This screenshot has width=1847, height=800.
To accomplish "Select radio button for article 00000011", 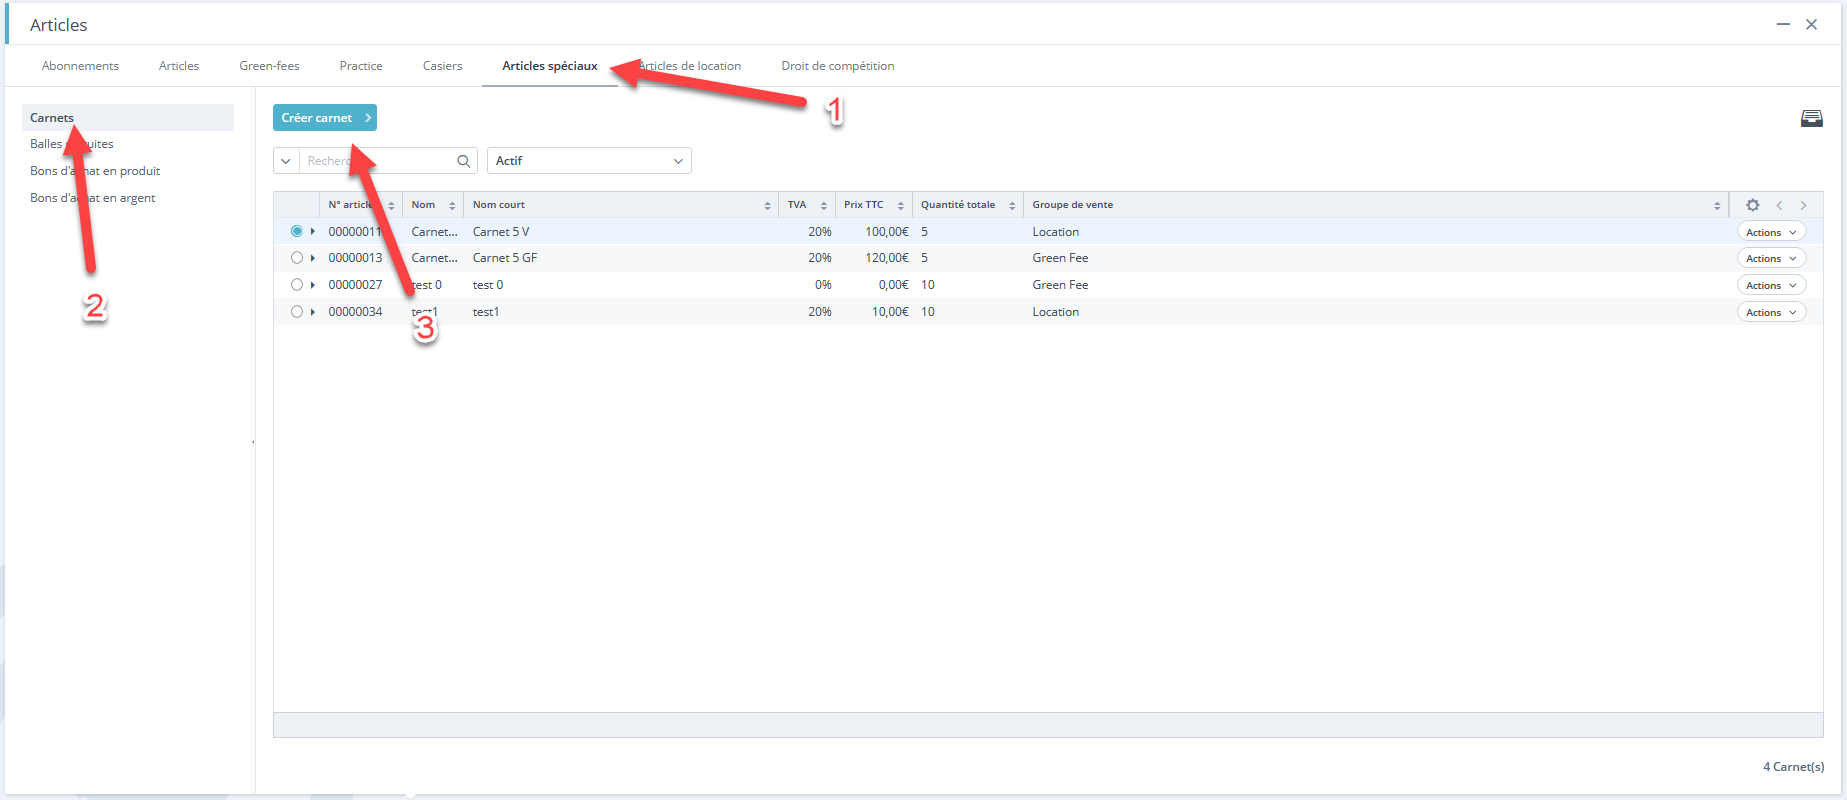I will pos(297,231).
